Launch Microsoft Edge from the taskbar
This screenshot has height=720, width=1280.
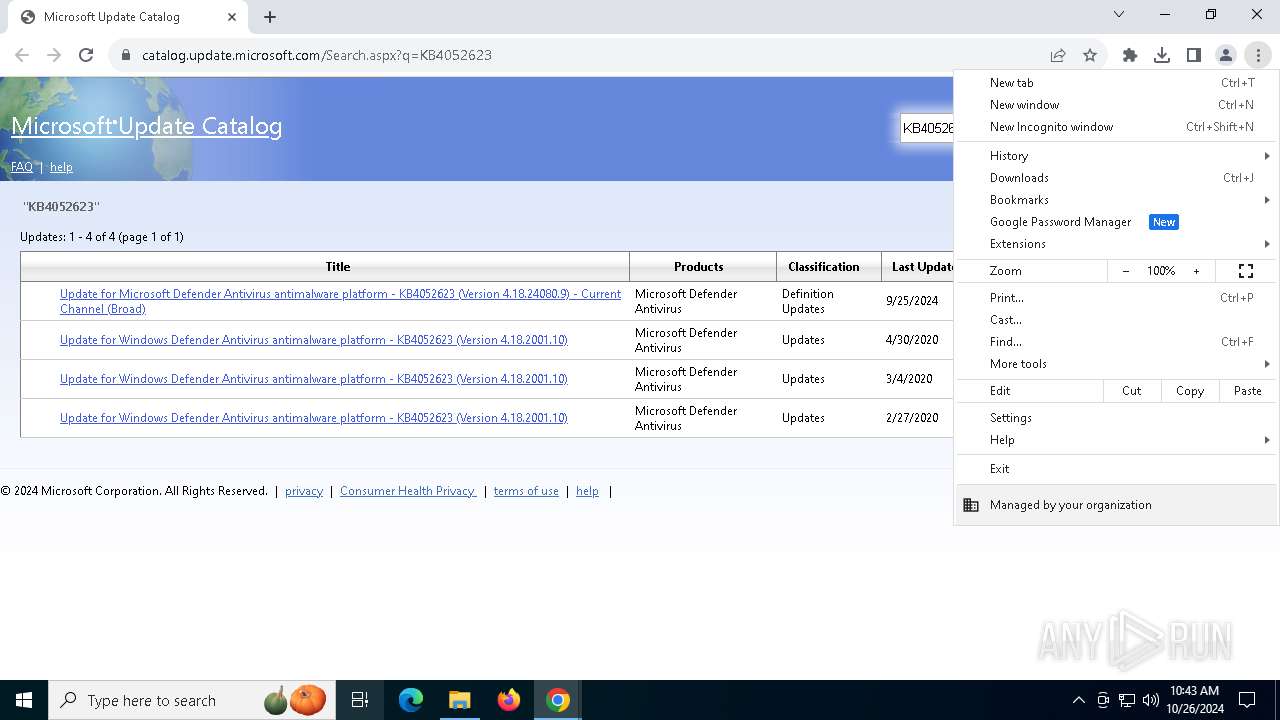(x=411, y=700)
